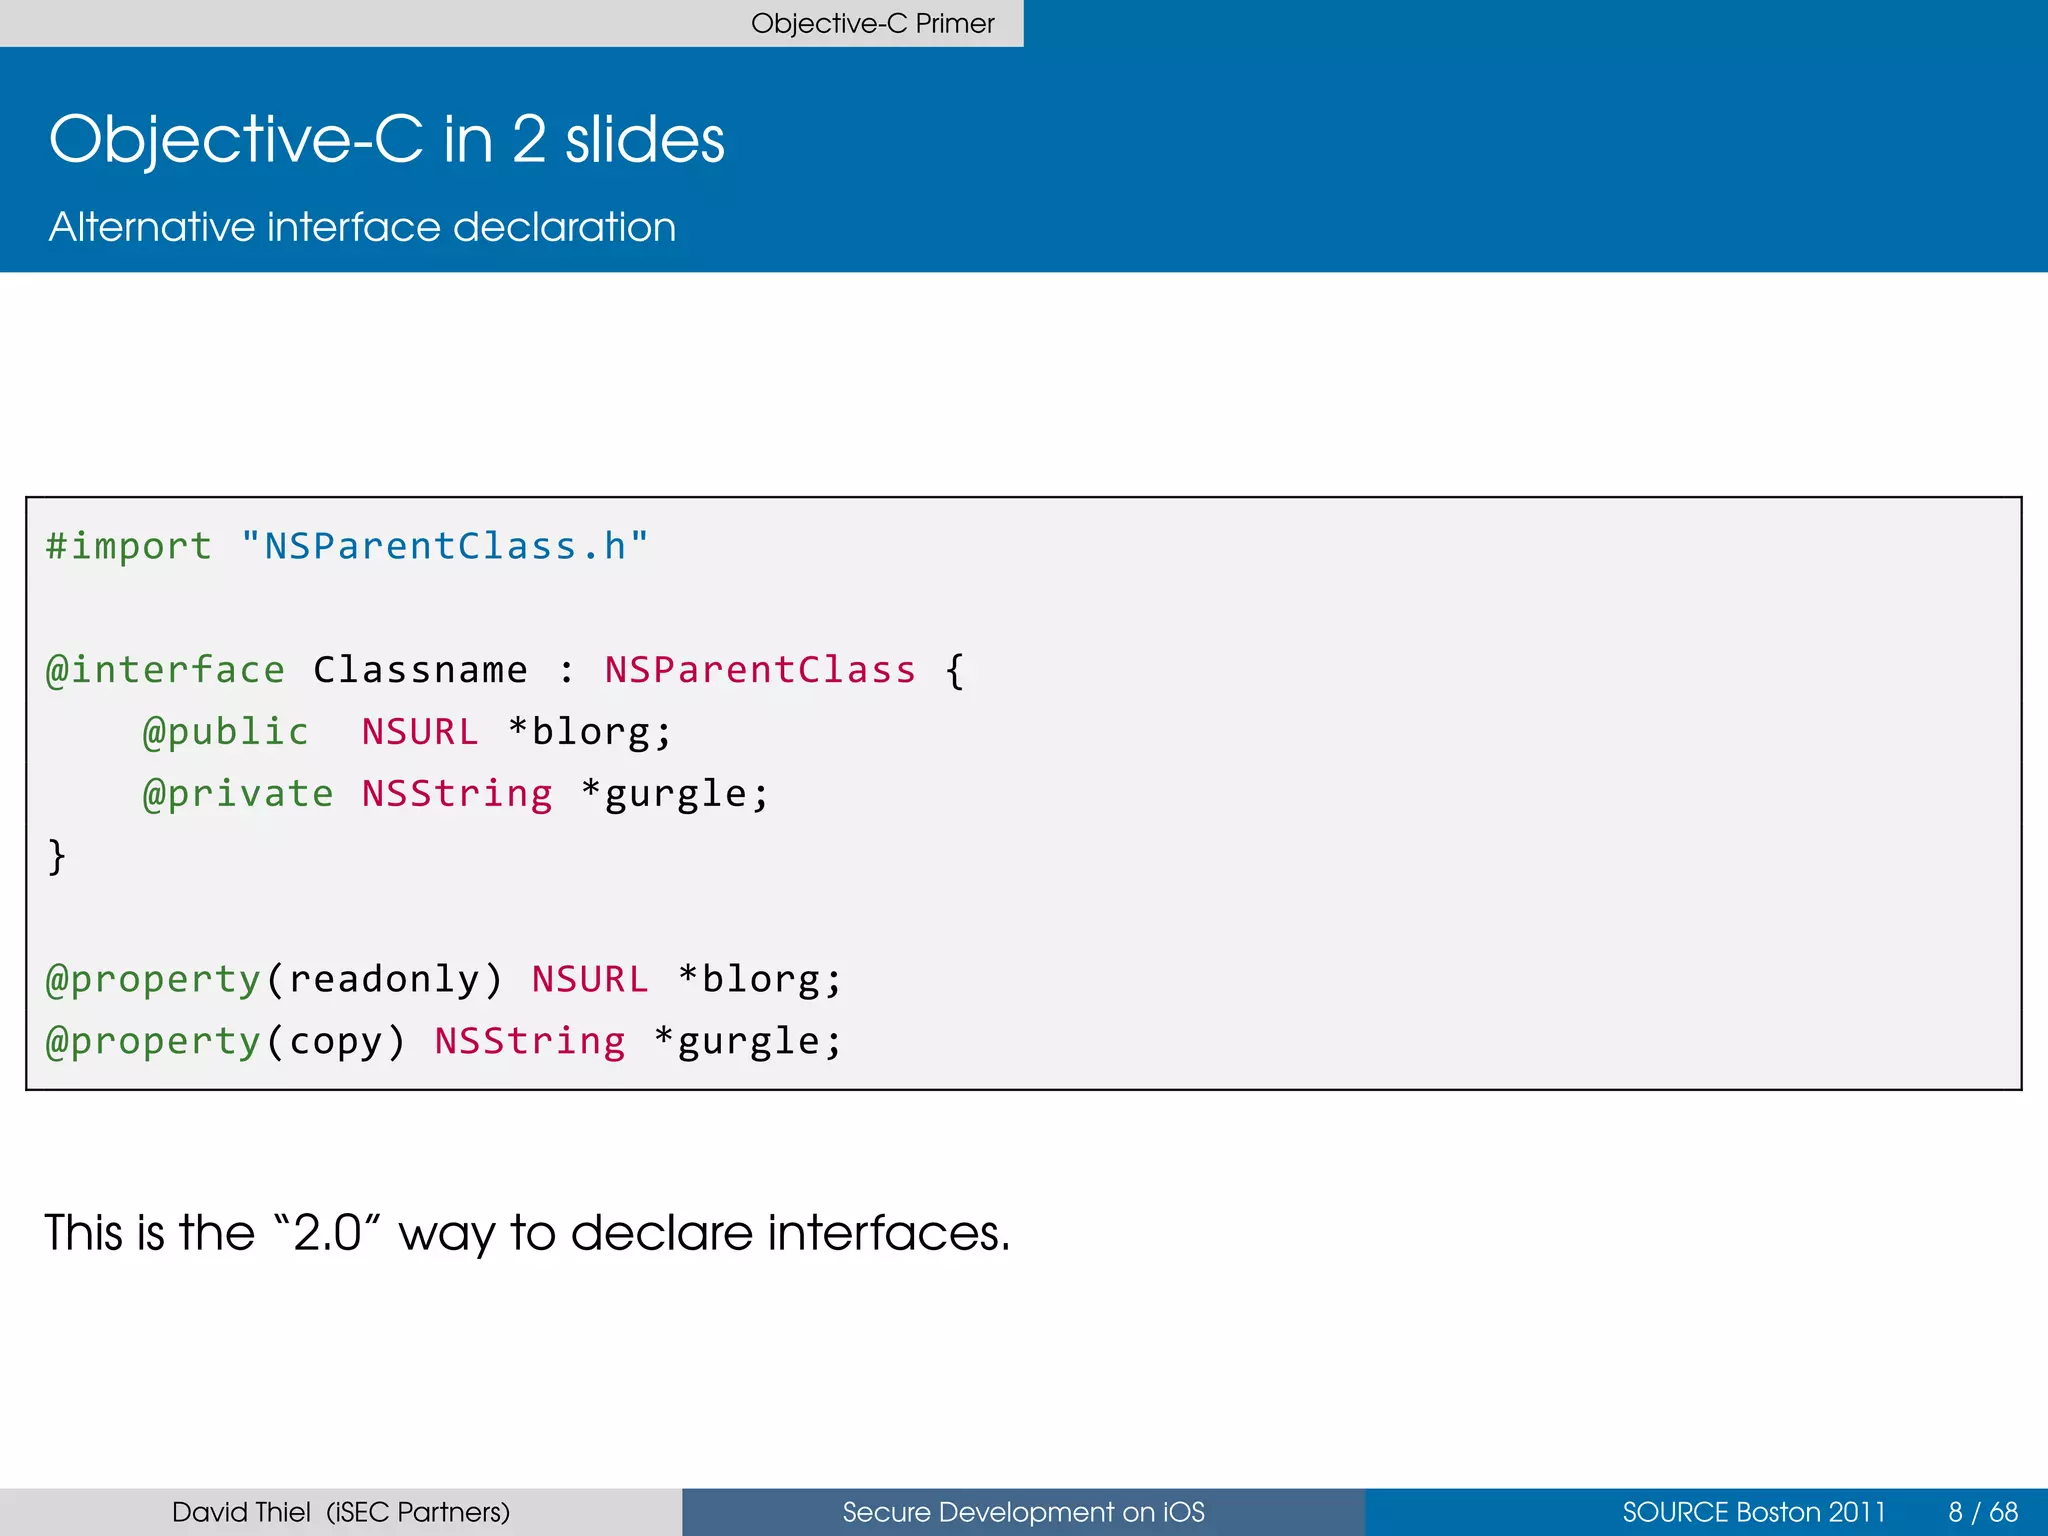The width and height of the screenshot is (2048, 1536).
Task: Click the 'Objective-C Primer' section header
Action: pos(872,23)
